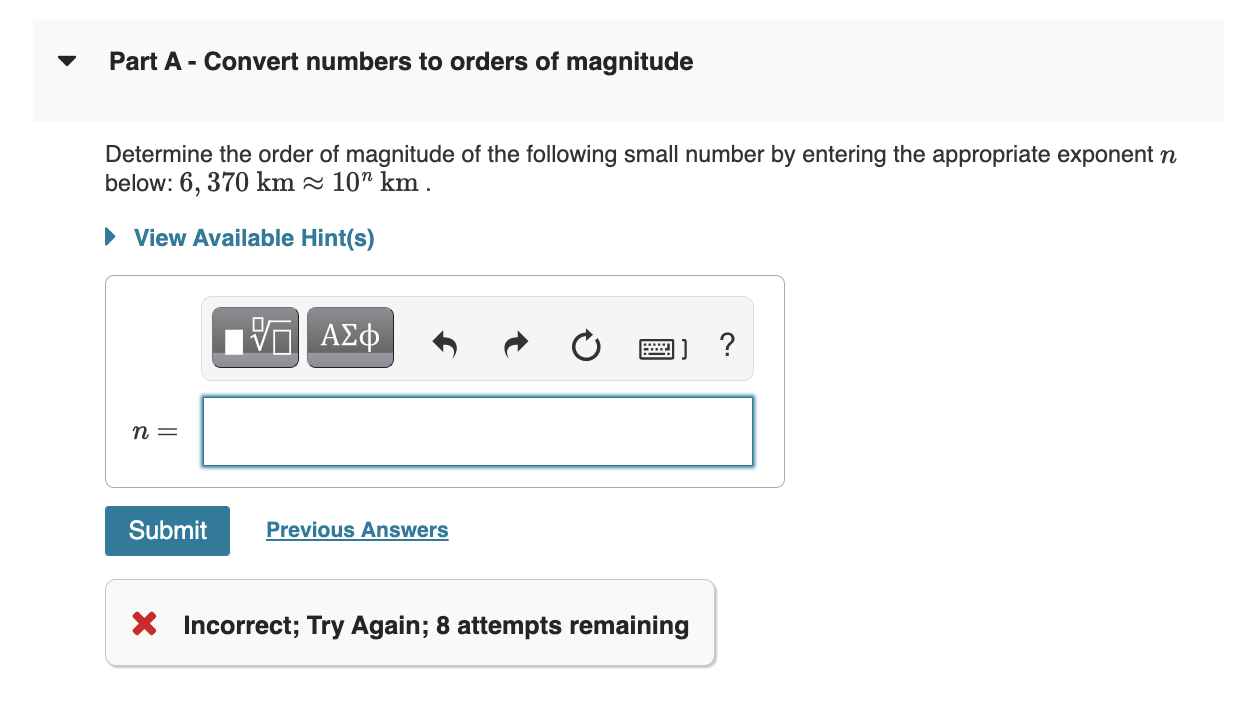This screenshot has width=1254, height=704.
Task: Click the question mark help icon
Action: click(x=726, y=346)
